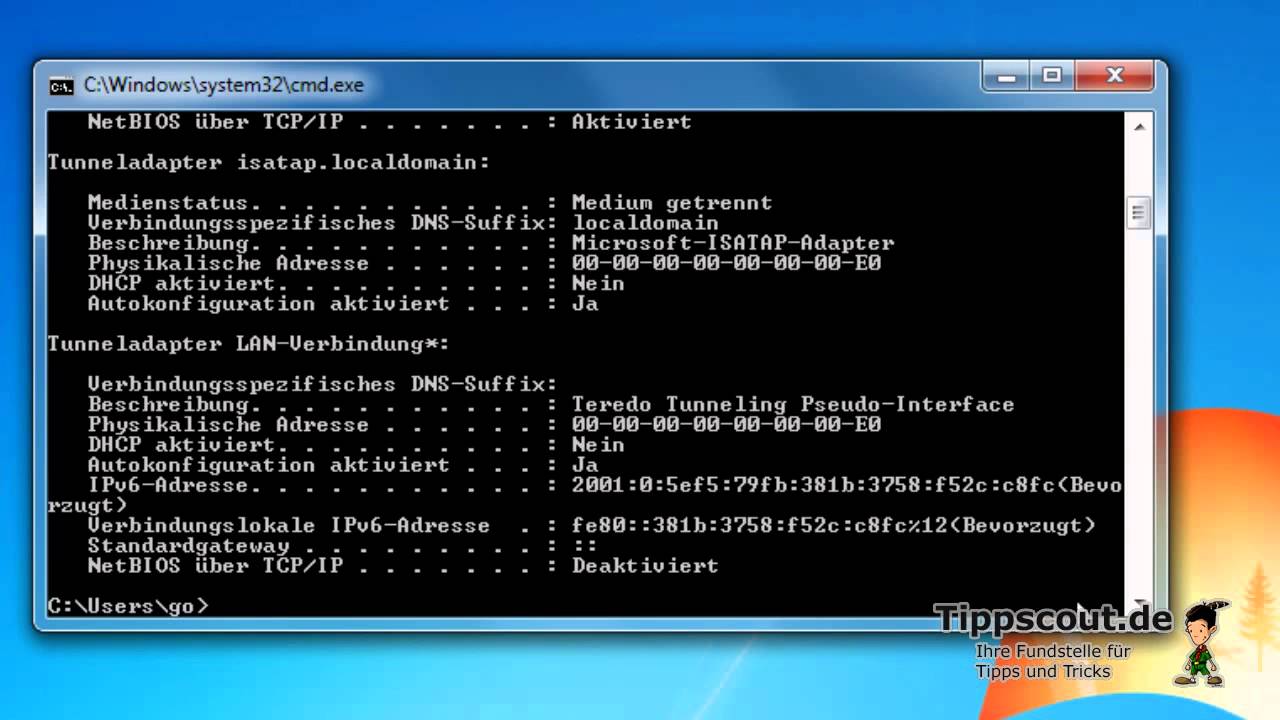Open the cmd.exe system menu icon

61,86
